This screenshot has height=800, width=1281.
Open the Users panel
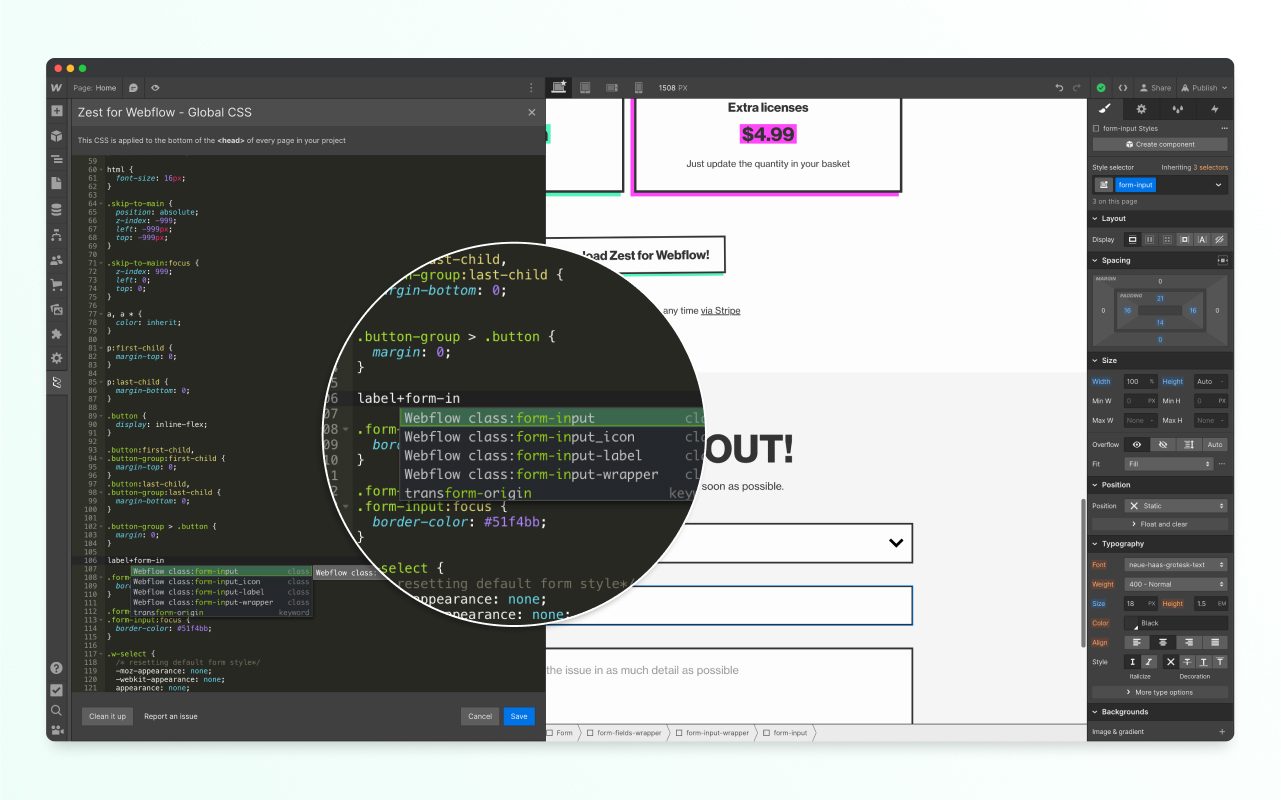(57, 260)
